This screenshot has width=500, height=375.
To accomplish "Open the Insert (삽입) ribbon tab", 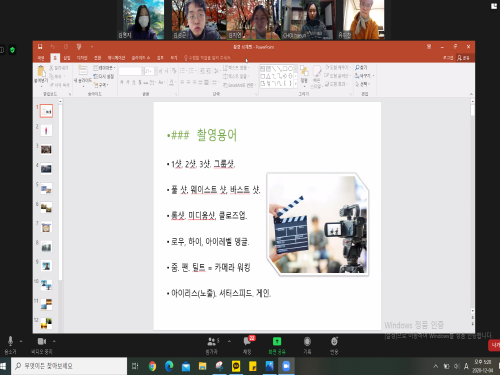I will point(67,58).
